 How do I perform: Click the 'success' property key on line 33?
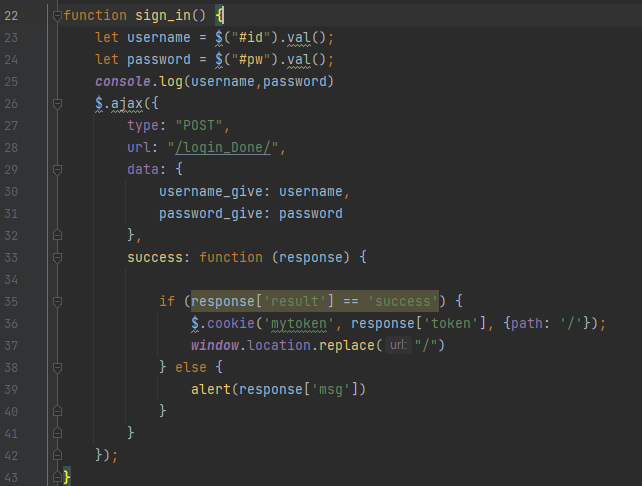click(155, 258)
